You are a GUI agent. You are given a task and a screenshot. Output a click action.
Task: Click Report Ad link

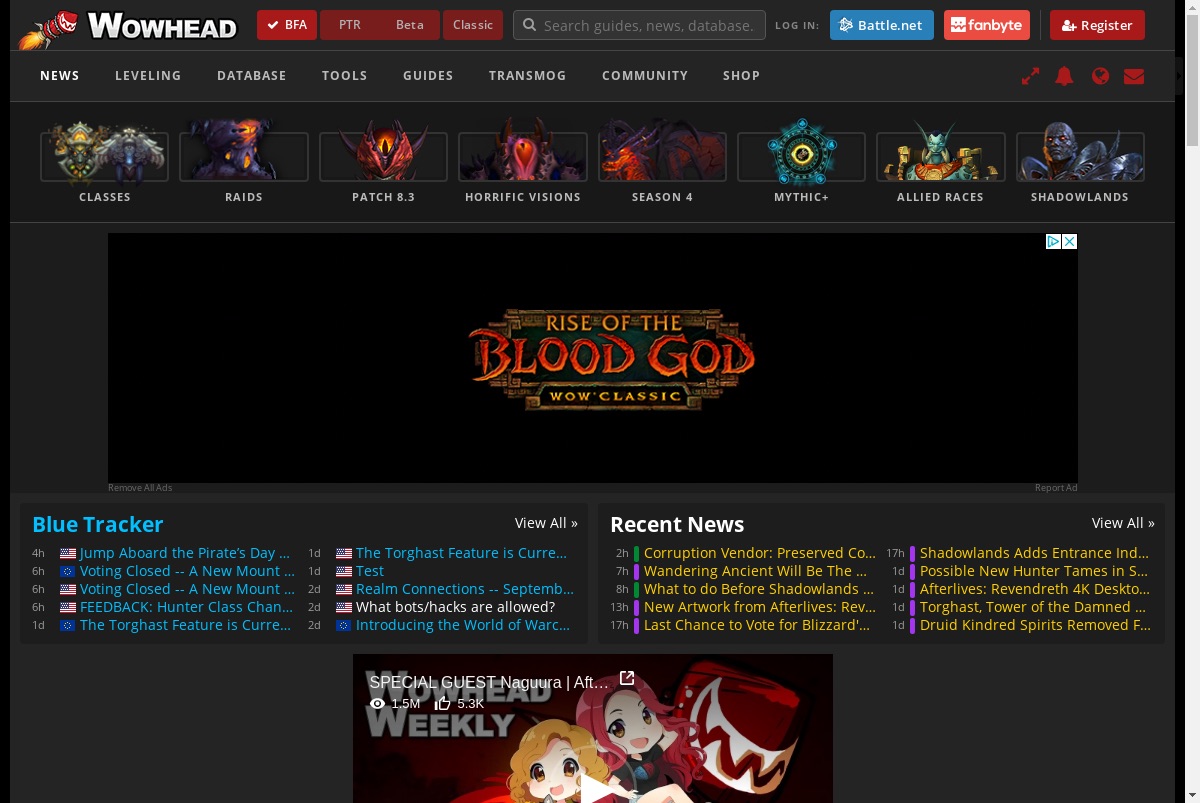pos(1056,488)
